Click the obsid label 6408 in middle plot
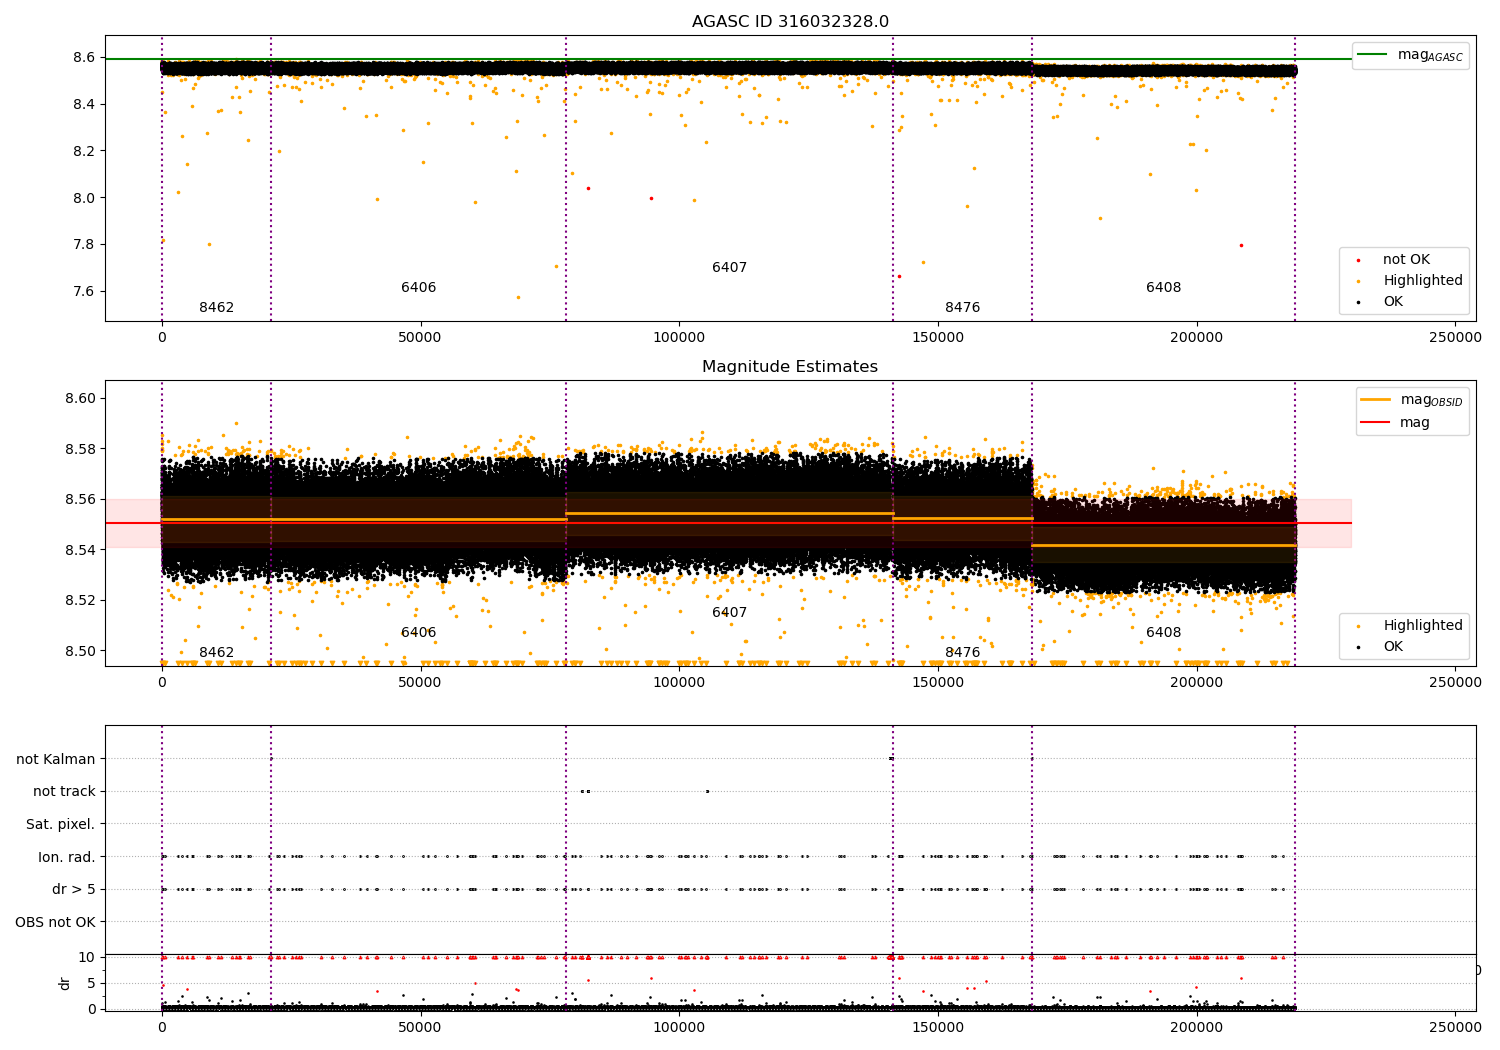The height and width of the screenshot is (1050, 1500). tap(1163, 633)
